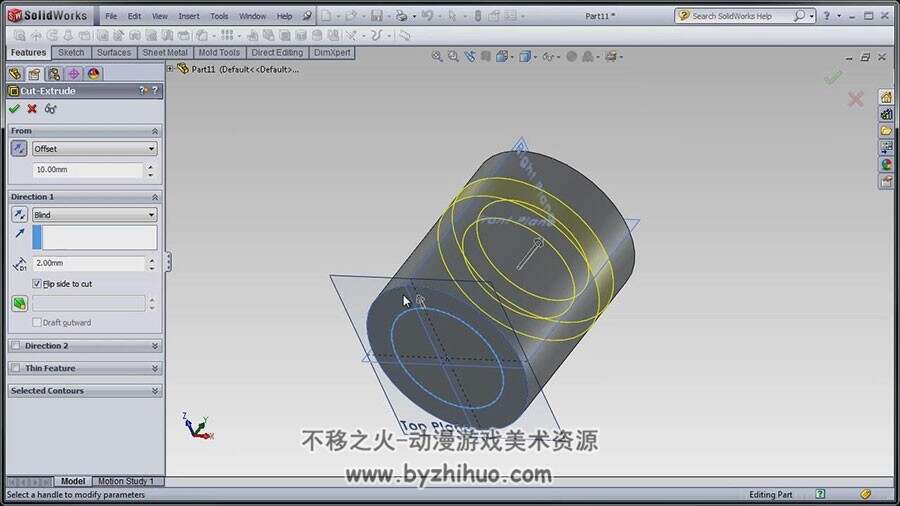Click the Model tab at bottom
This screenshot has width=900, height=506.
click(x=73, y=481)
